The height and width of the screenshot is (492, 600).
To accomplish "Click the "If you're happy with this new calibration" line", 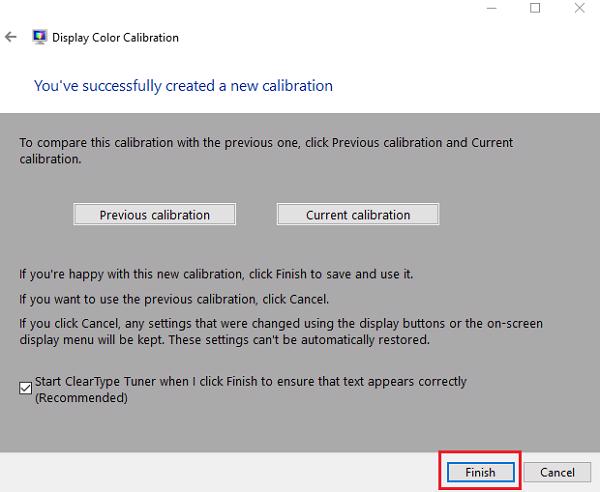I will pyautogui.click(x=214, y=271).
